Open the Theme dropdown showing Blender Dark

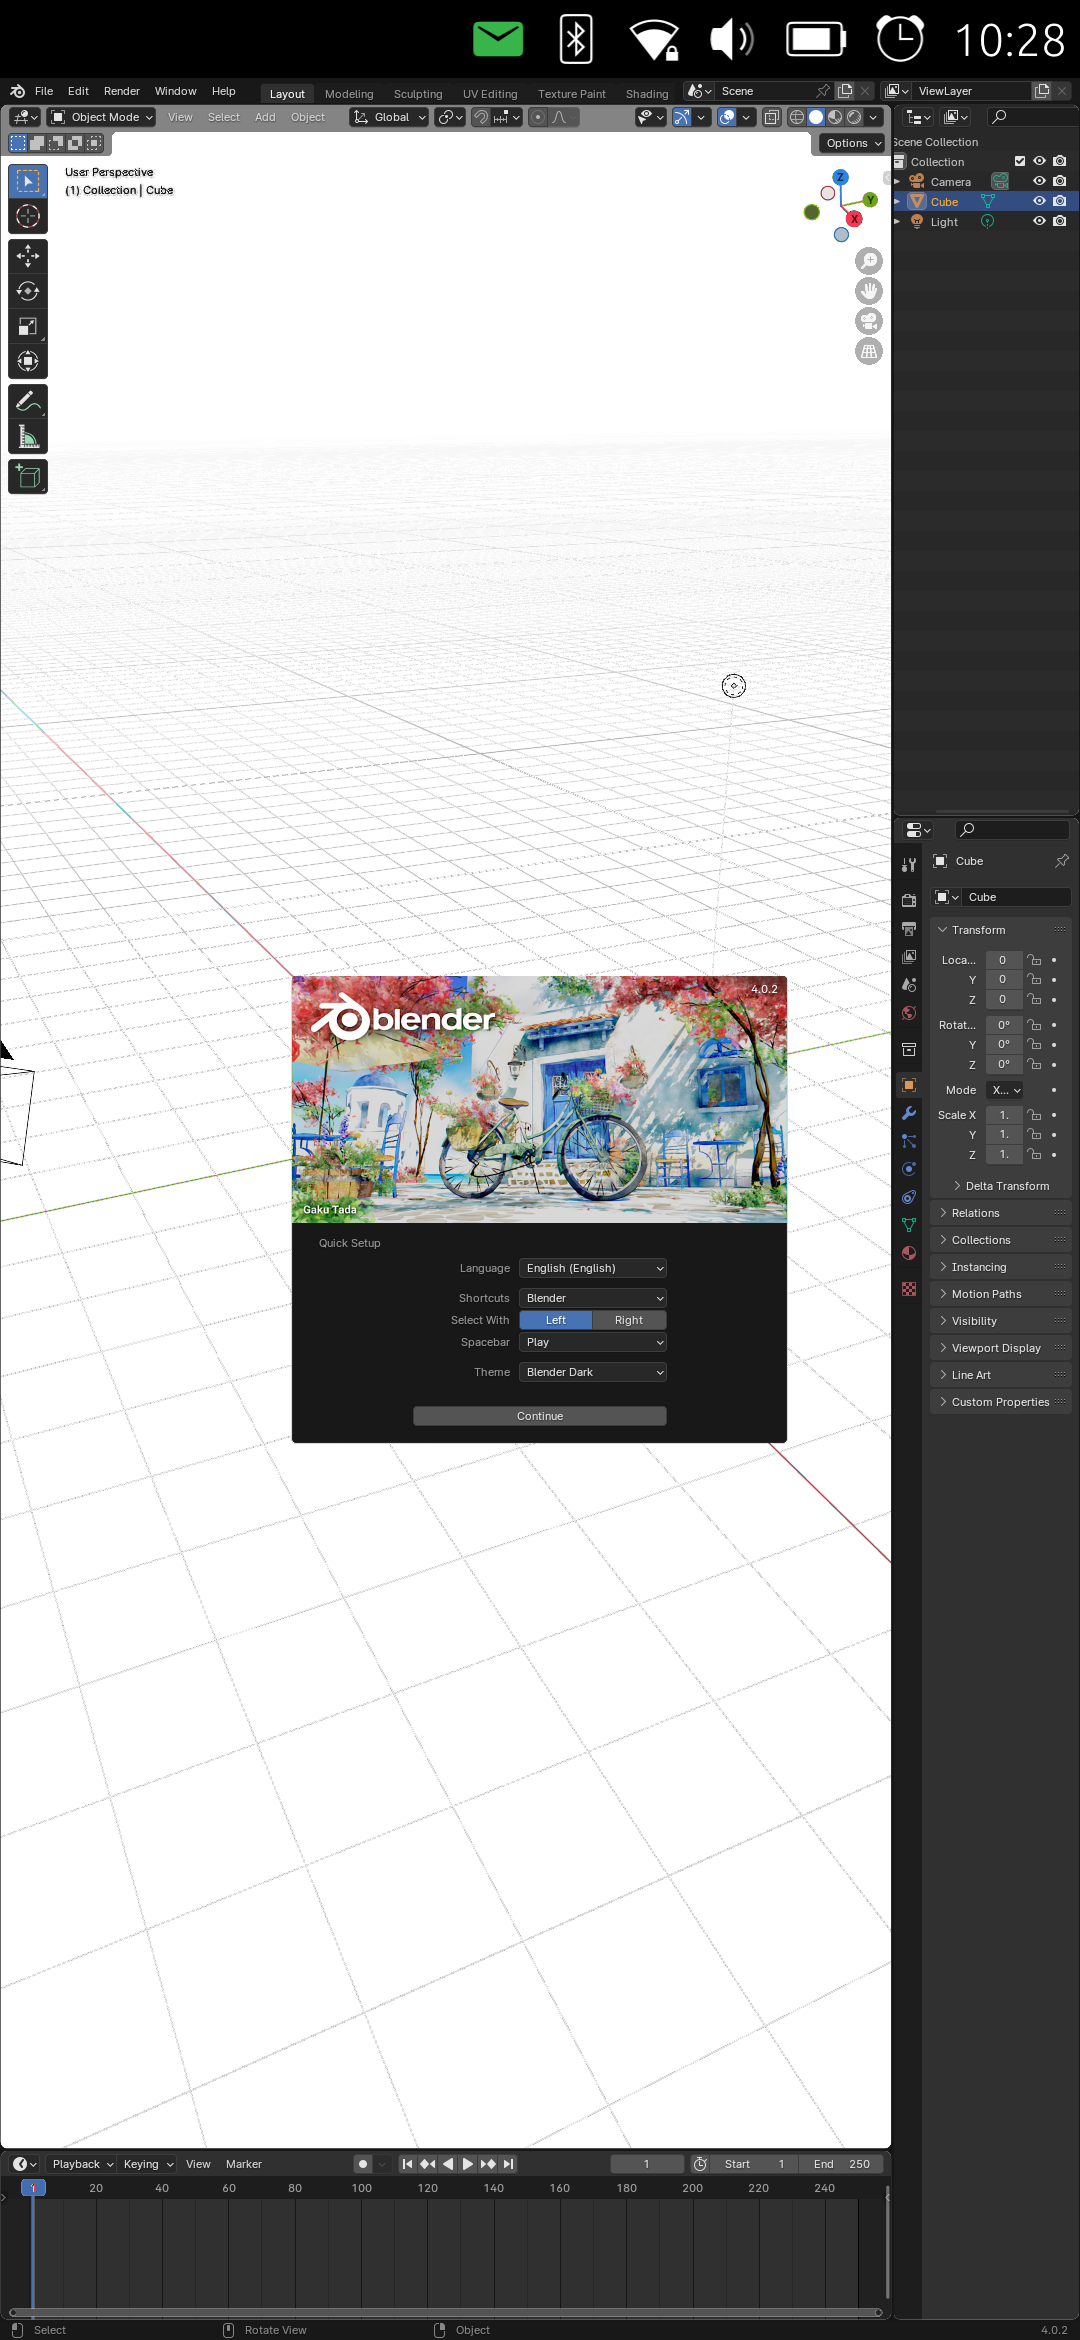[x=592, y=1372]
